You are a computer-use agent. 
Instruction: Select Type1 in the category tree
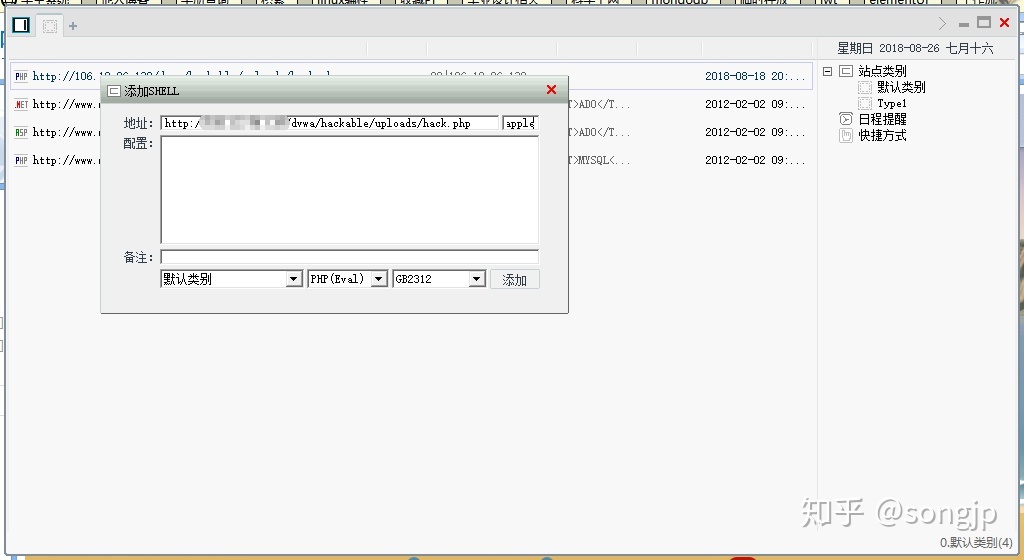(891, 103)
